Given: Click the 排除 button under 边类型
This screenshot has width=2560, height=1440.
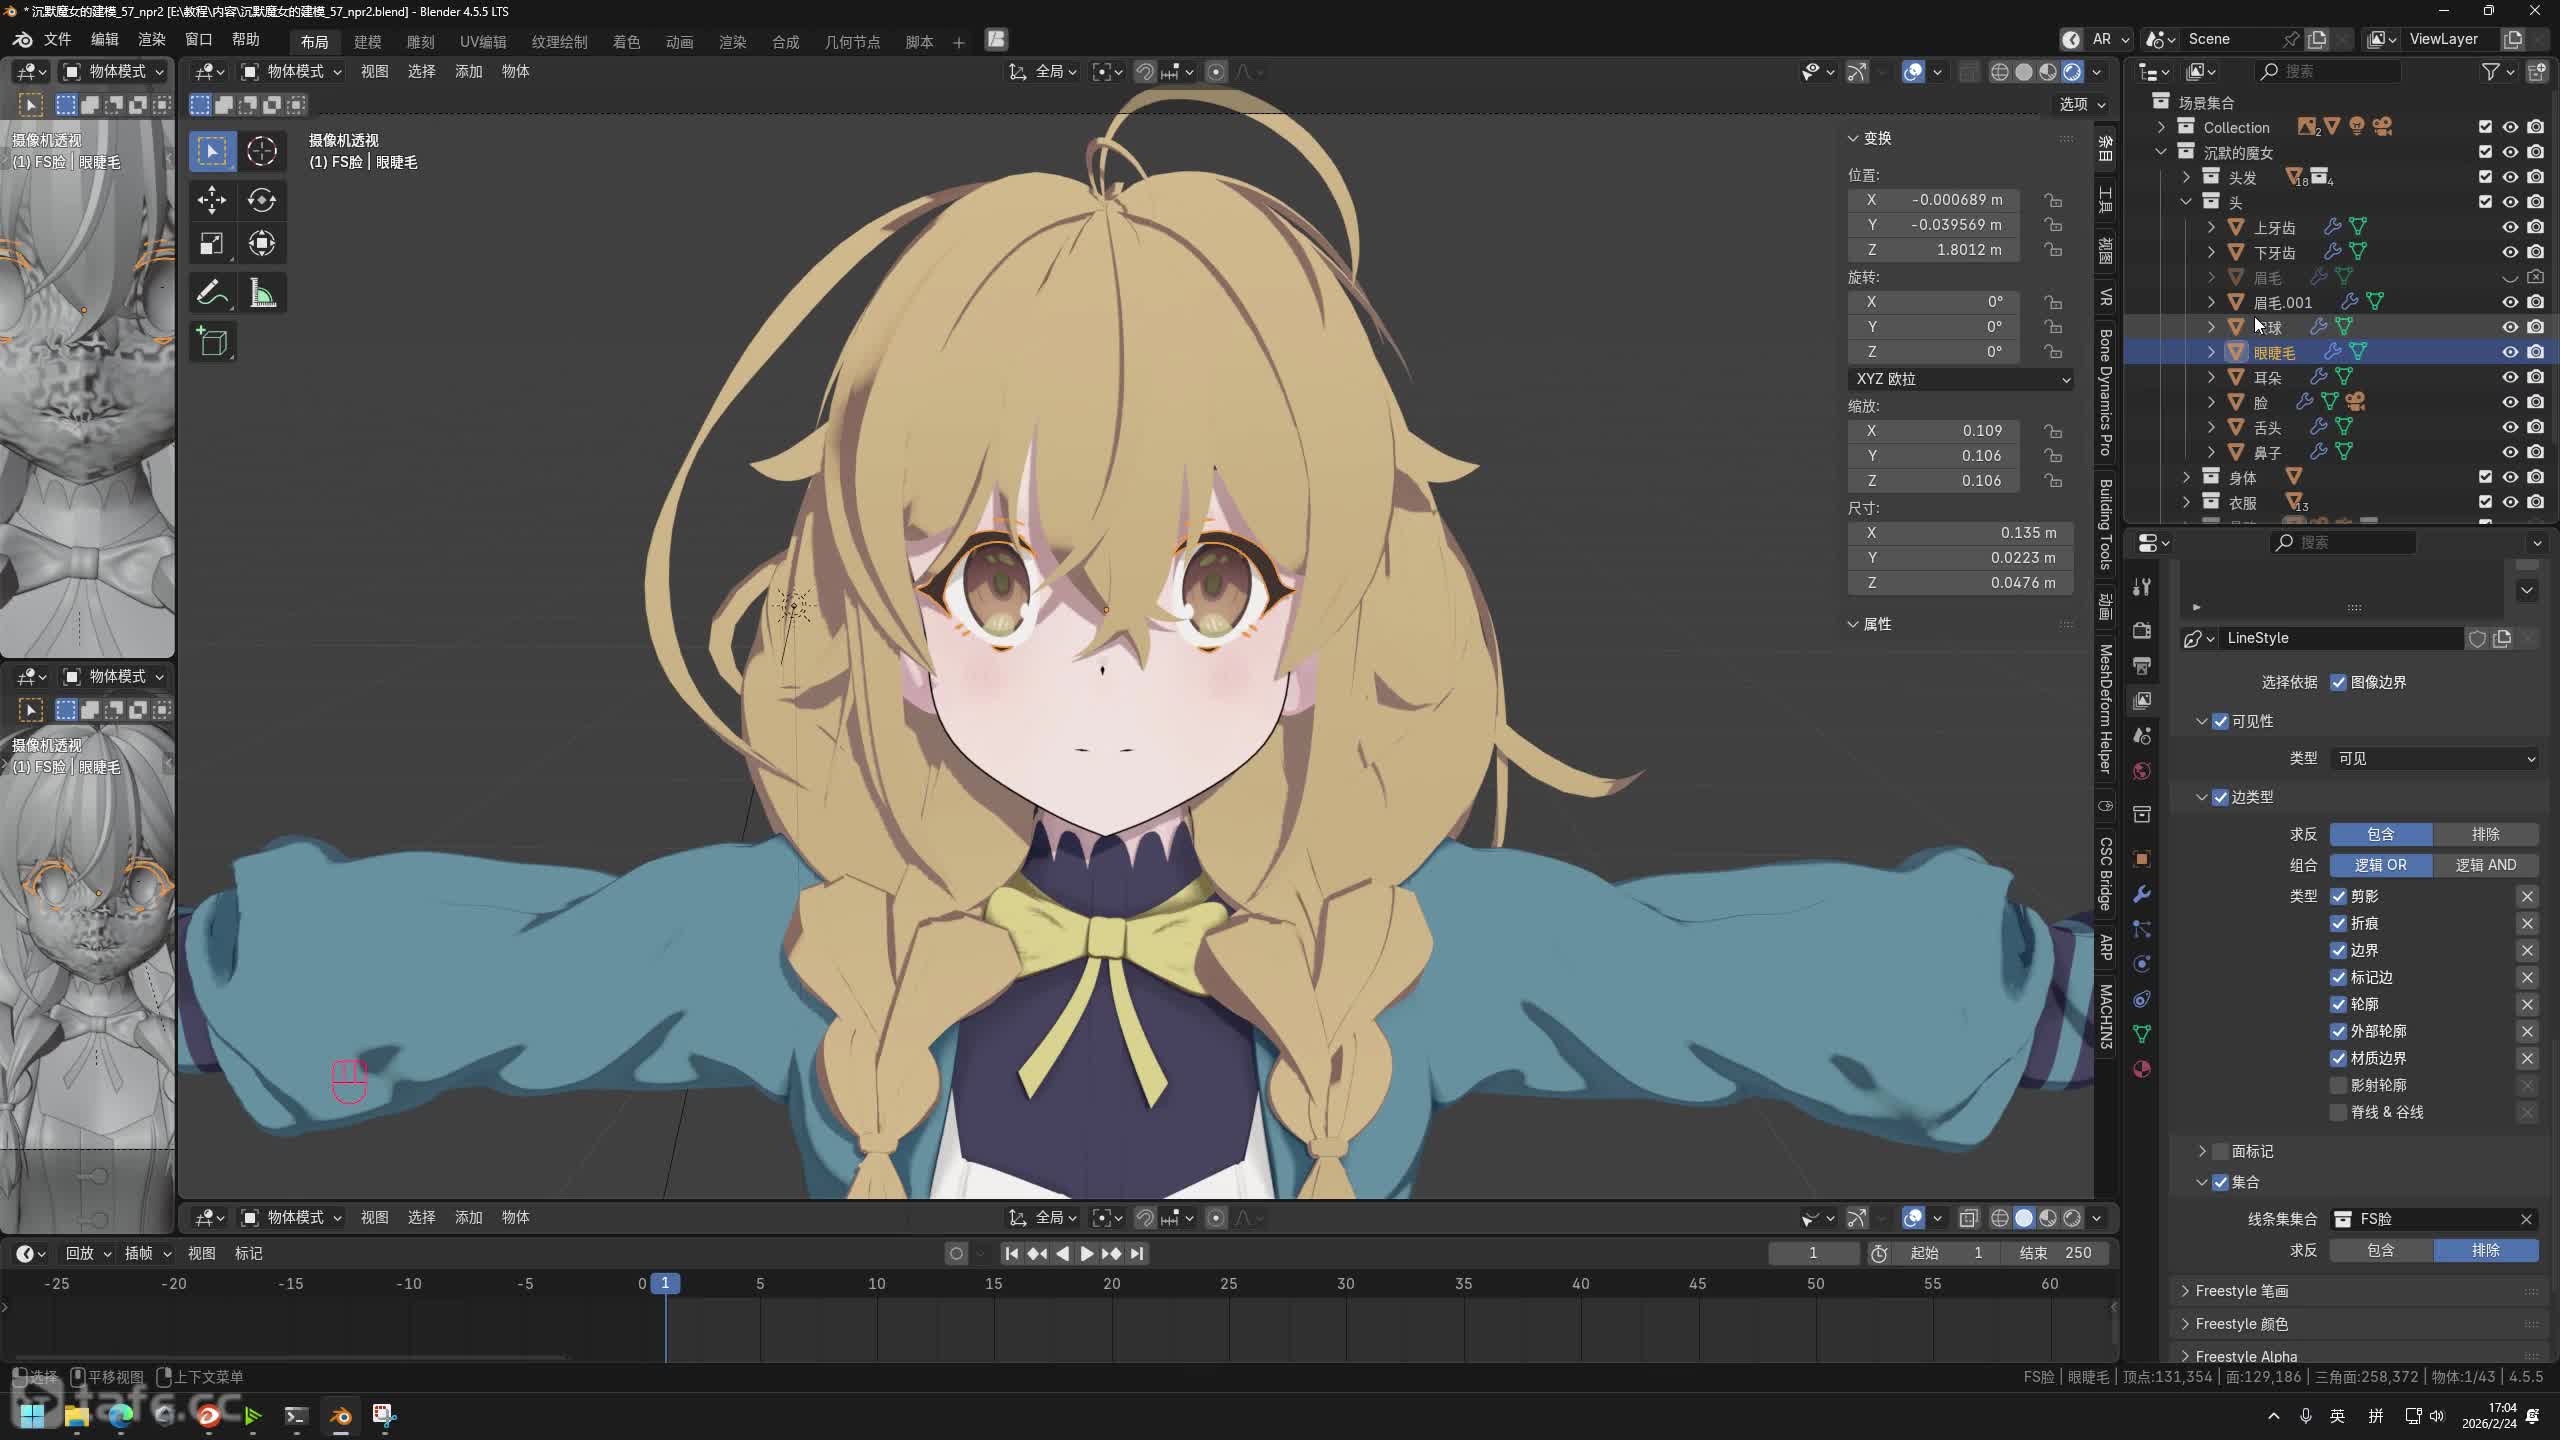Looking at the screenshot, I should pyautogui.click(x=2485, y=834).
